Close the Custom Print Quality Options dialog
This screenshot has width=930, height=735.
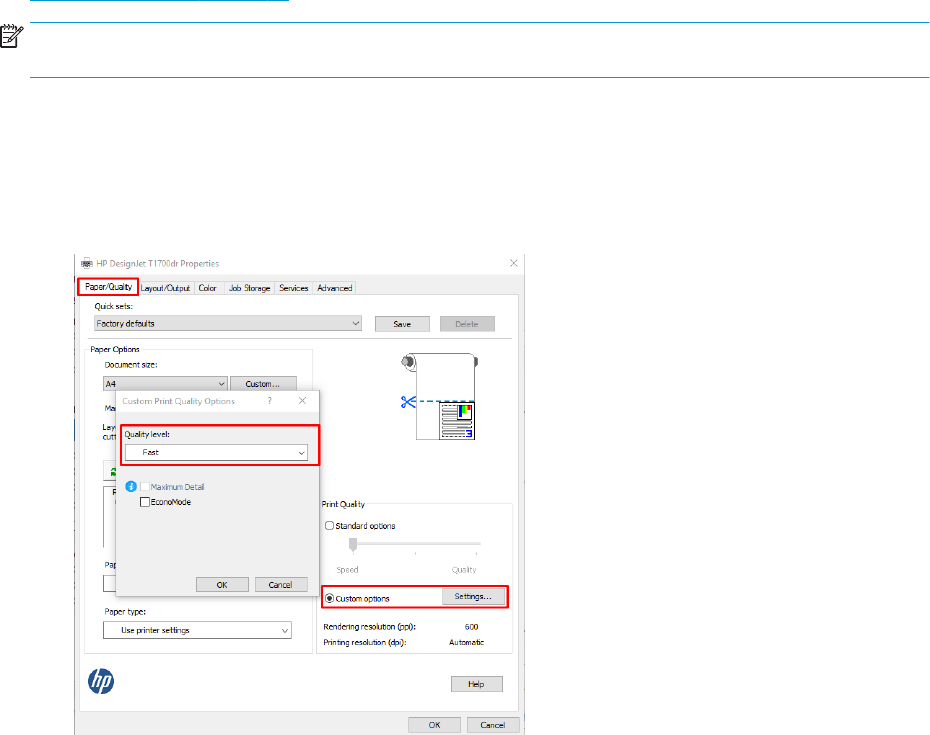302,401
